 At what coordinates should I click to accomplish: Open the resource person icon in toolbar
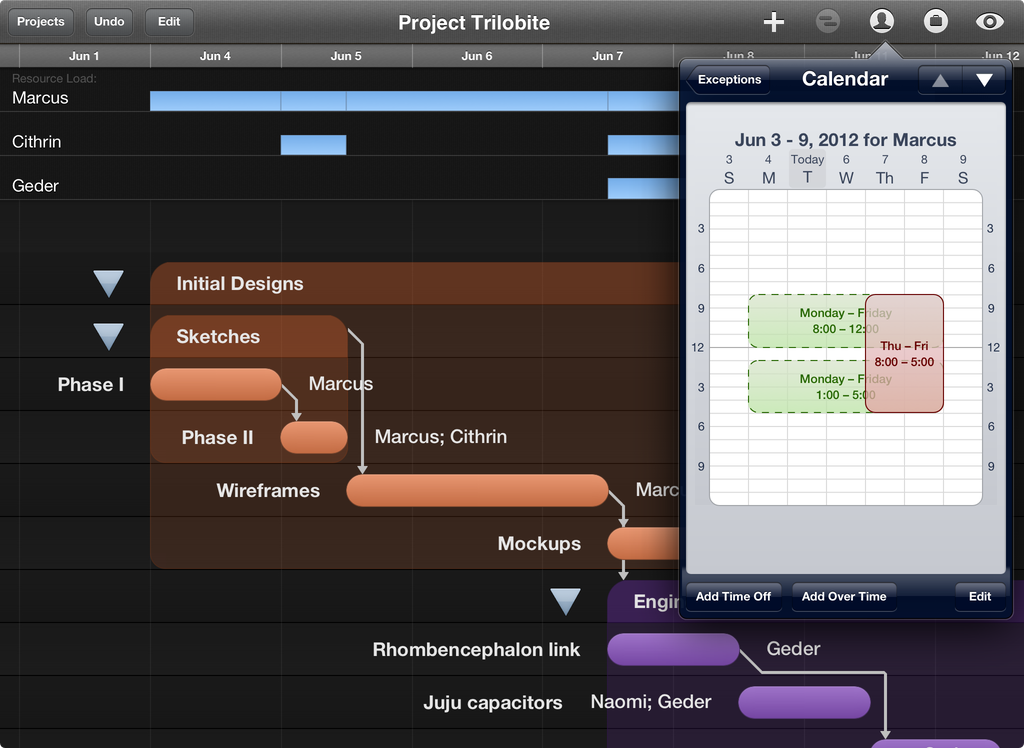[881, 22]
